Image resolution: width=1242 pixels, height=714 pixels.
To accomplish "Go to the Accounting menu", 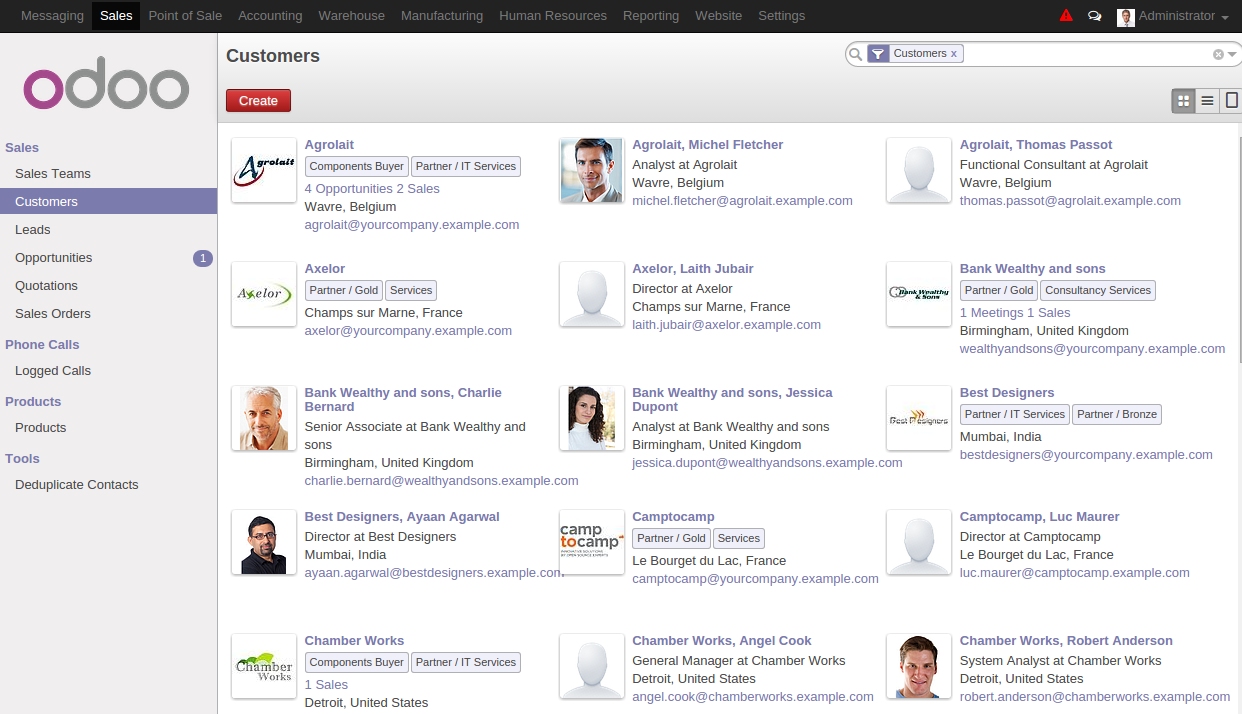I will [270, 16].
